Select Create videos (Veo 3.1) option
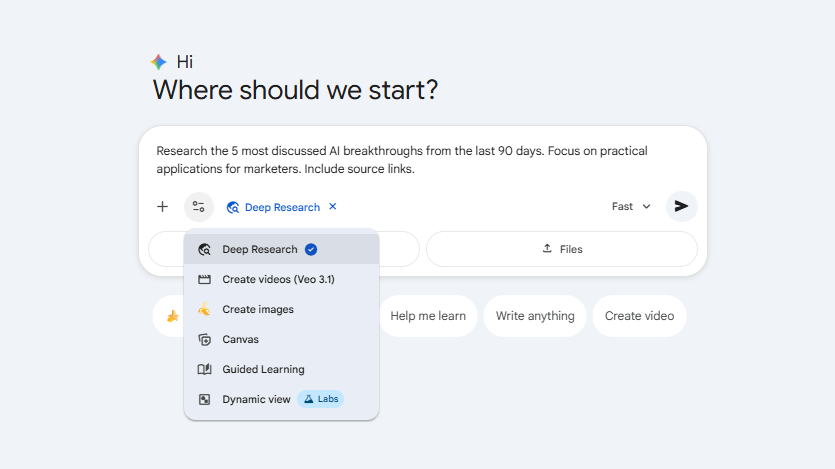This screenshot has height=469, width=835. click(x=265, y=279)
